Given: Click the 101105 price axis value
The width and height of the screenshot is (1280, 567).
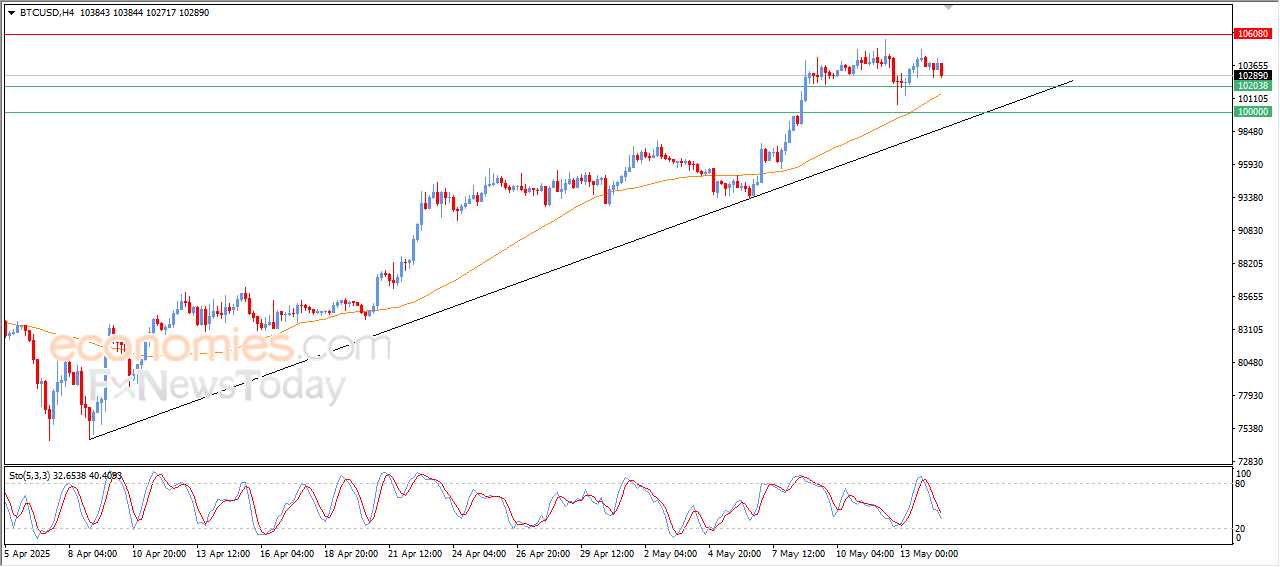Looking at the screenshot, I should coord(1251,99).
